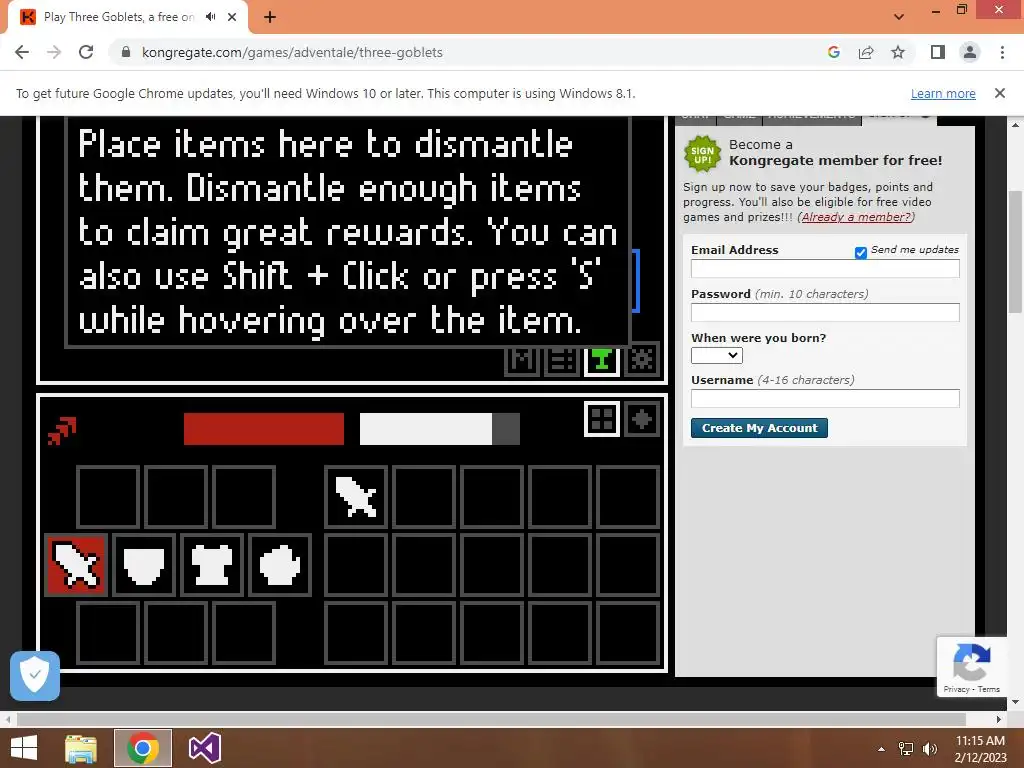Share this page via share icon
This screenshot has width=1024, height=768.
point(866,52)
